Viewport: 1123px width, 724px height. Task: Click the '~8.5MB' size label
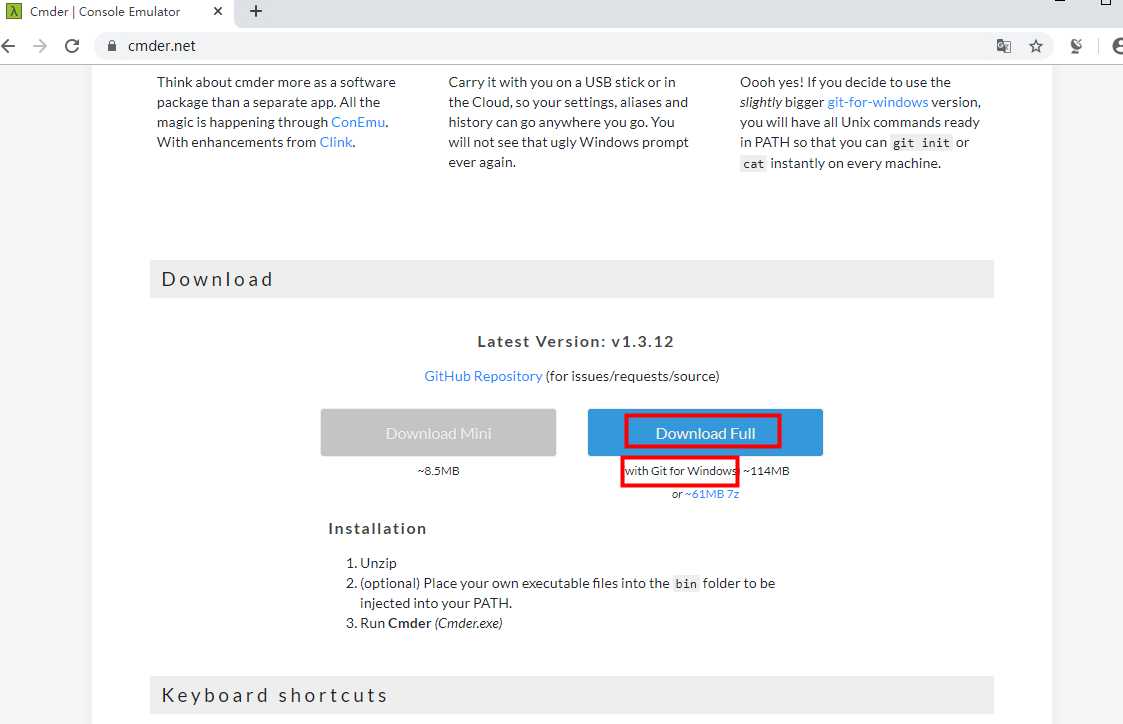pos(438,471)
